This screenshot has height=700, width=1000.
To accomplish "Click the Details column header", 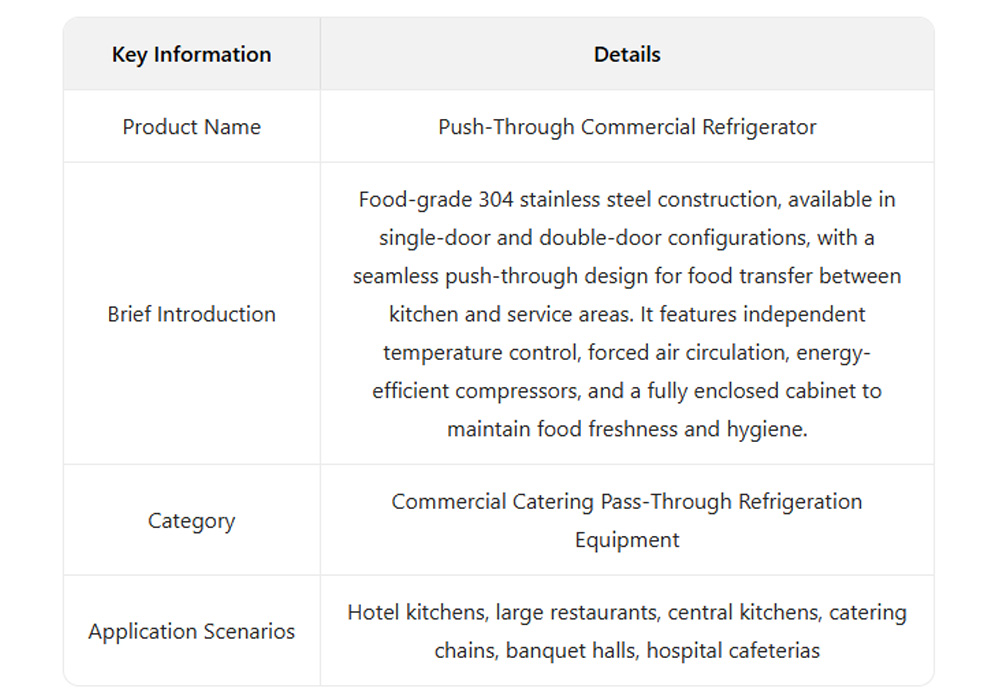I will (x=627, y=55).
